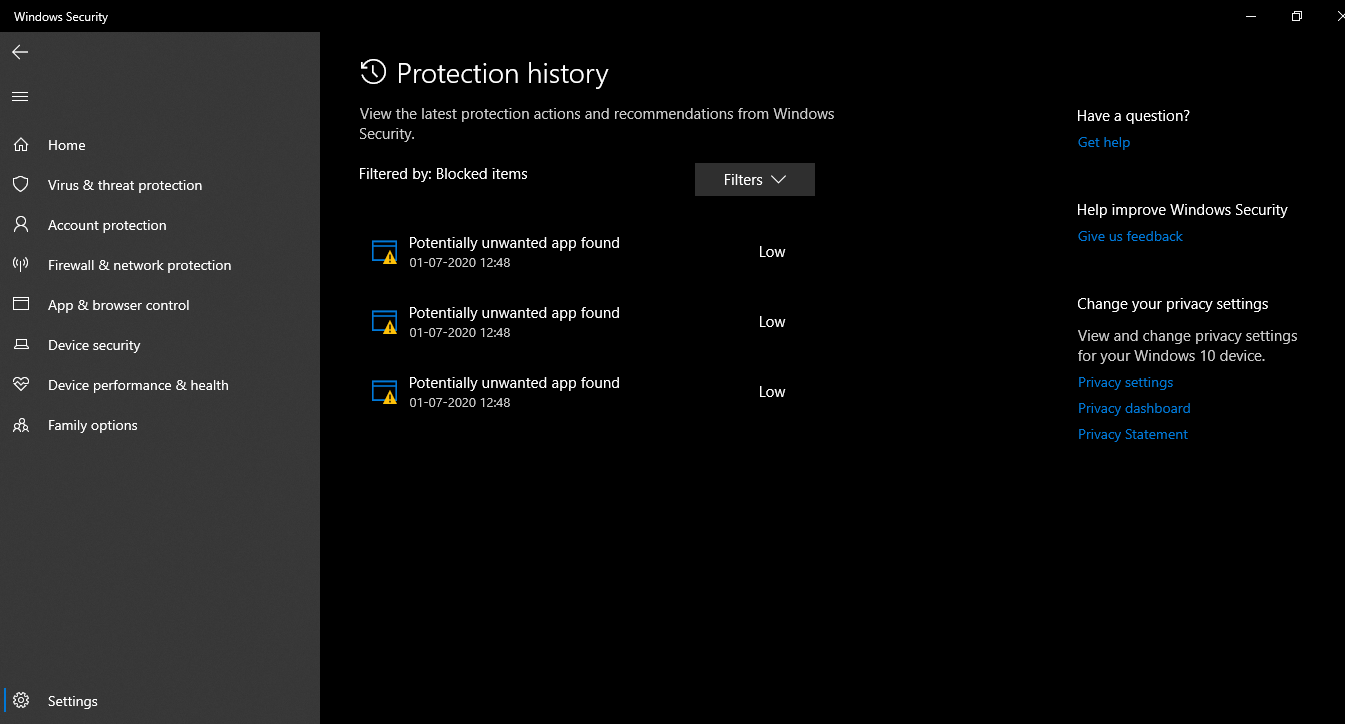Click the Device security laptop icon
The width and height of the screenshot is (1345, 724).
pyautogui.click(x=20, y=345)
